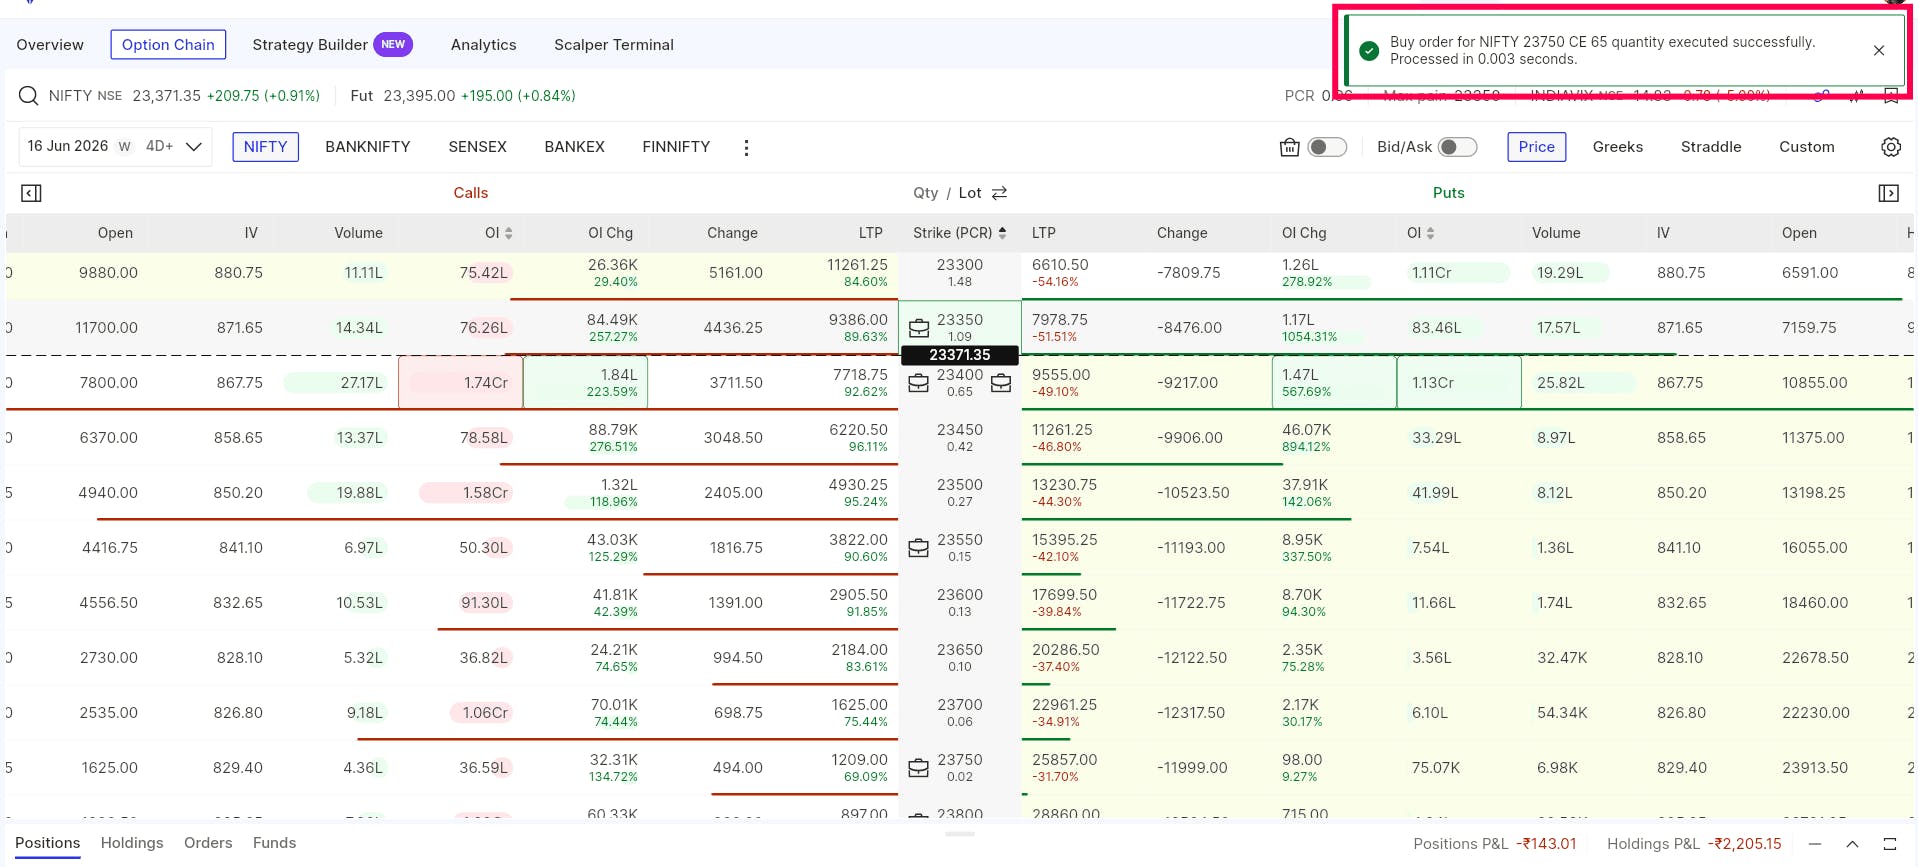Enable the Bid/Ask toggle
The image size is (1918, 867).
tap(1457, 147)
